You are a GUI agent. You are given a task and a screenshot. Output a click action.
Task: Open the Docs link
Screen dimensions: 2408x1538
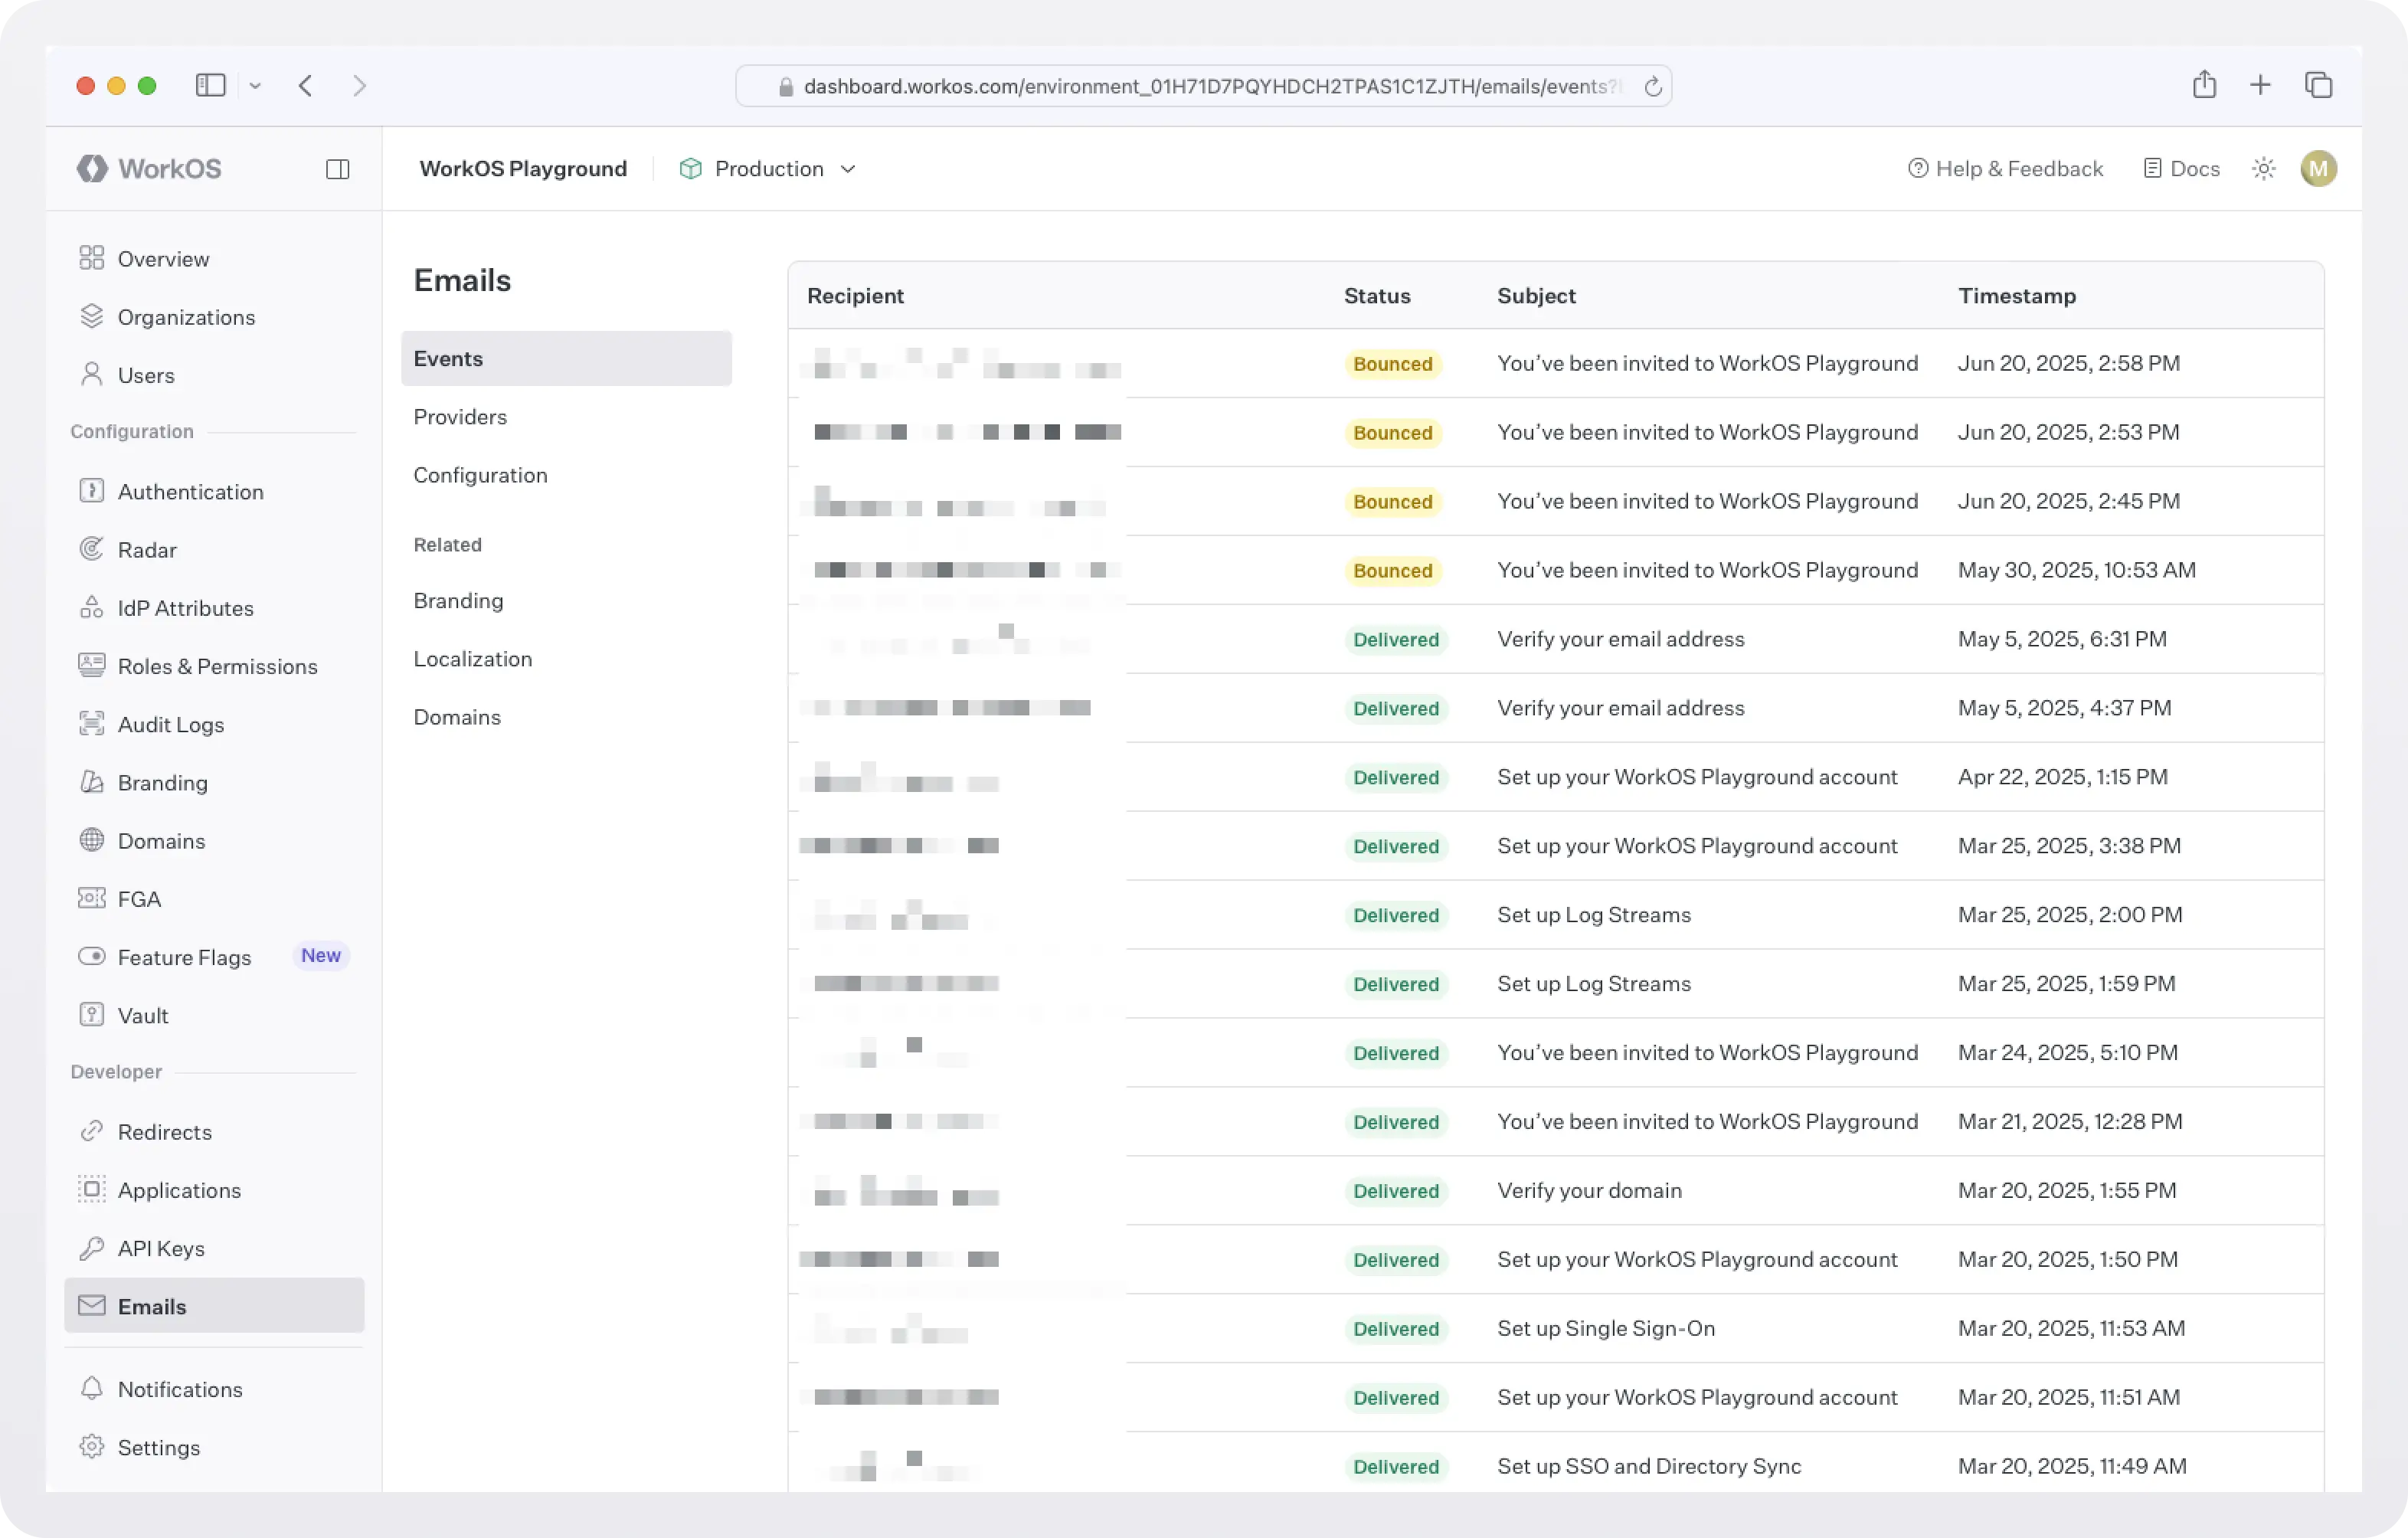pyautogui.click(x=2181, y=169)
